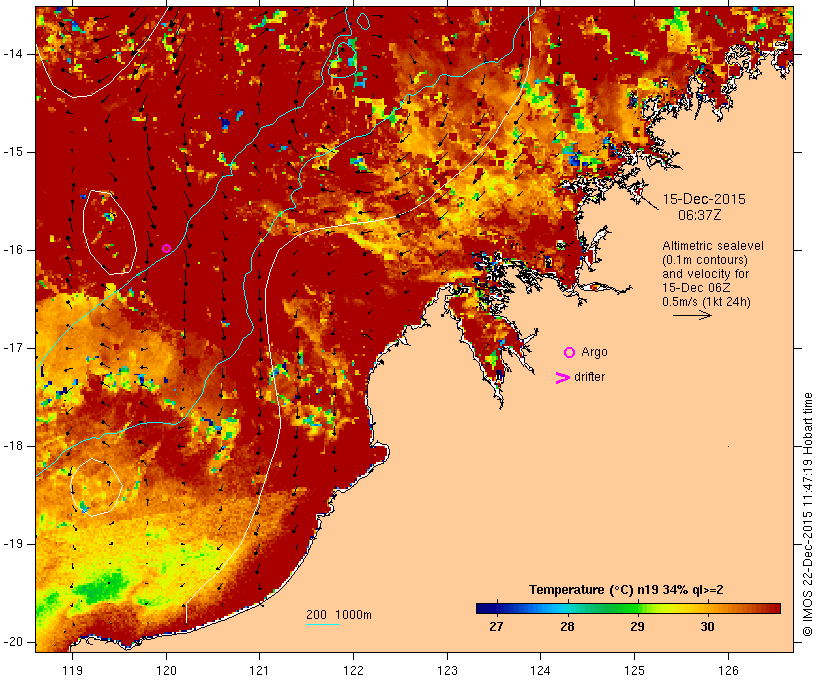Click the Argo legend circle symbol
The height and width of the screenshot is (680, 820).
click(570, 353)
